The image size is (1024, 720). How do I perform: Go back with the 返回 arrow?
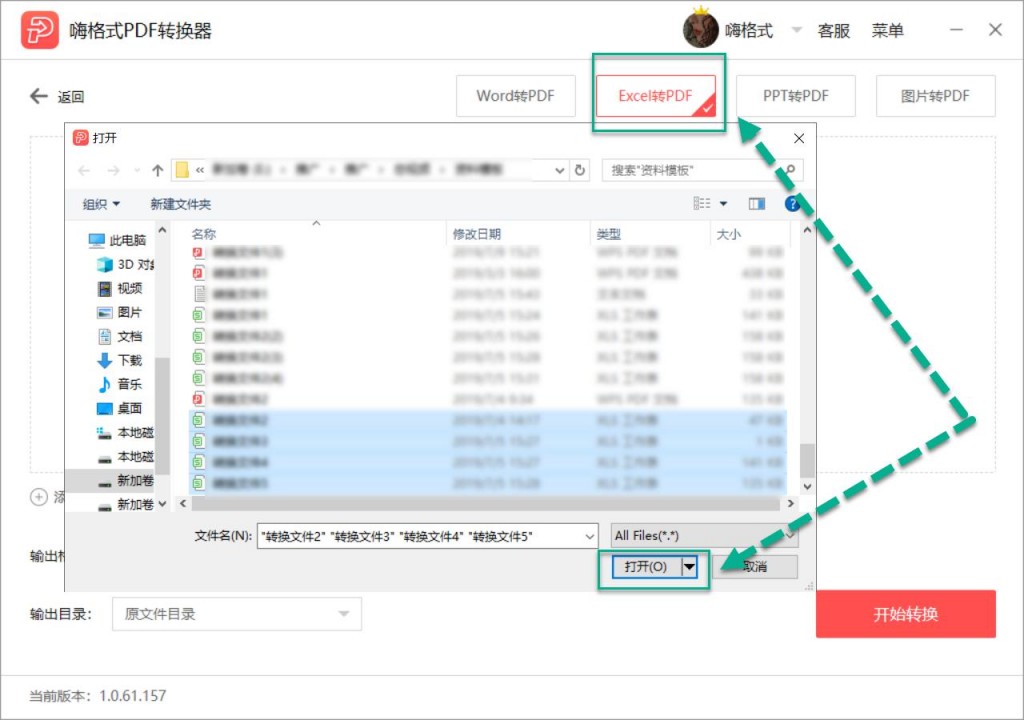tap(39, 96)
